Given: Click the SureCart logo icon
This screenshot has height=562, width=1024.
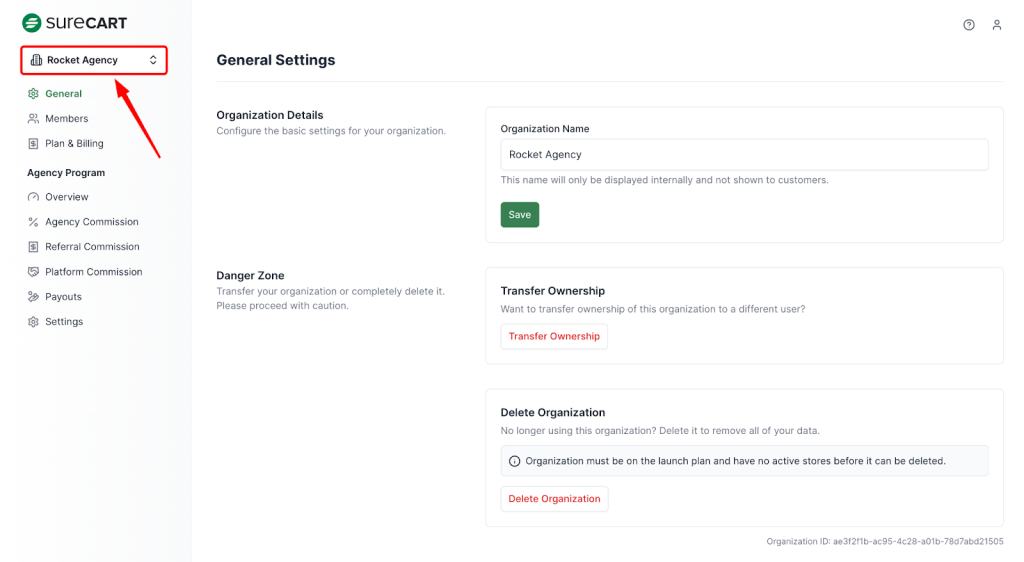Looking at the screenshot, I should coord(32,22).
